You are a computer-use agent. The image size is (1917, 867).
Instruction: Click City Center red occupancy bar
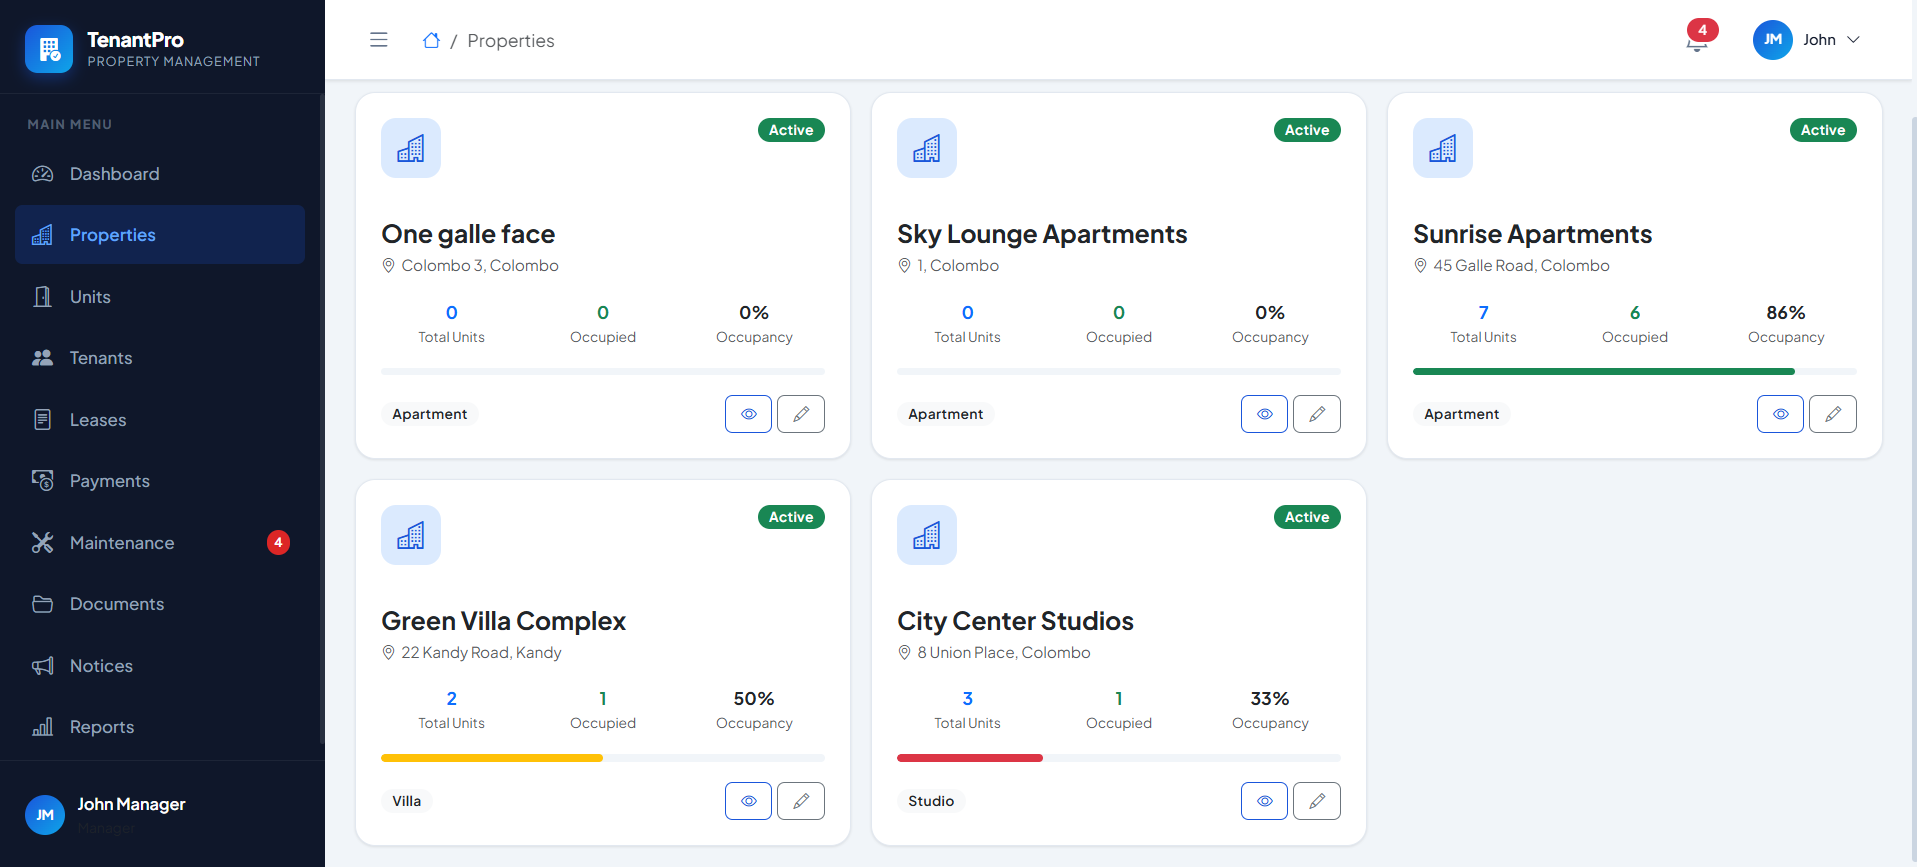(970, 758)
